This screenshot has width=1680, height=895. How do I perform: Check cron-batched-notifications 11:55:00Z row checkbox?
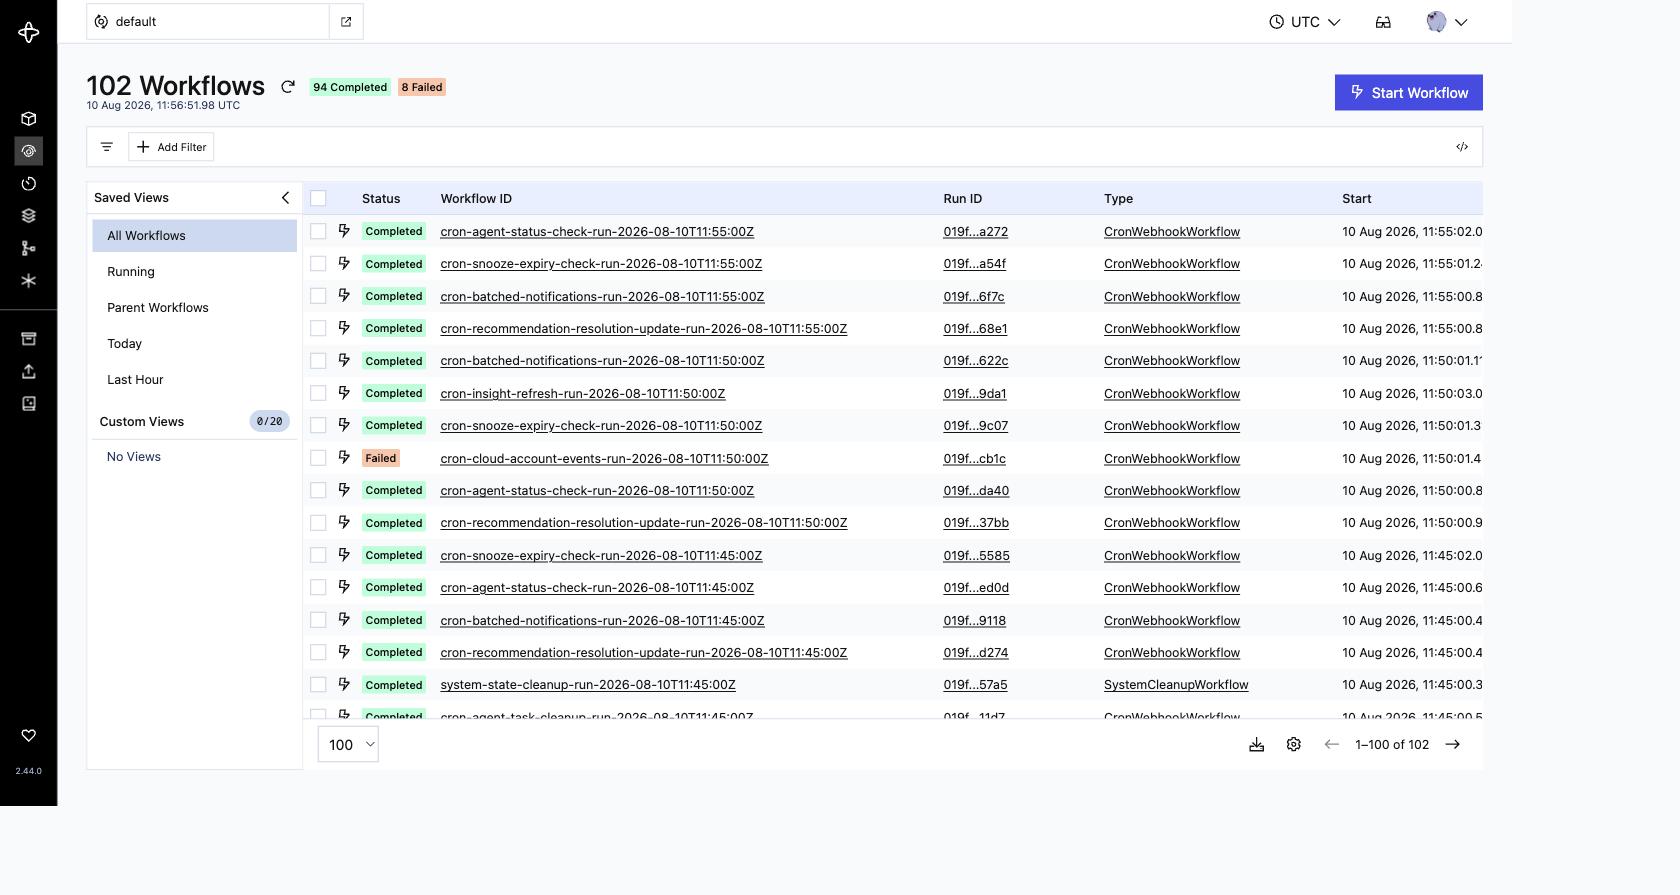pyautogui.click(x=318, y=296)
